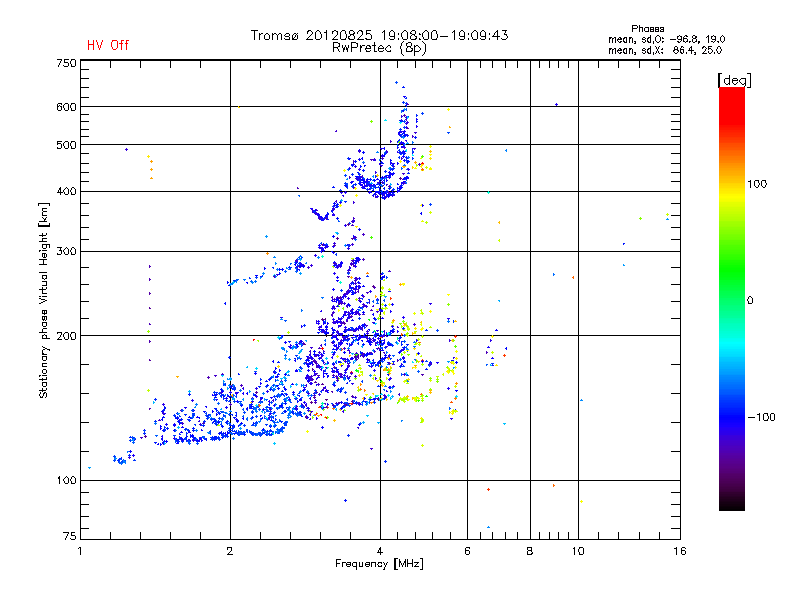
Task: Click the colorbar tick label "-100"
Action: (761, 417)
